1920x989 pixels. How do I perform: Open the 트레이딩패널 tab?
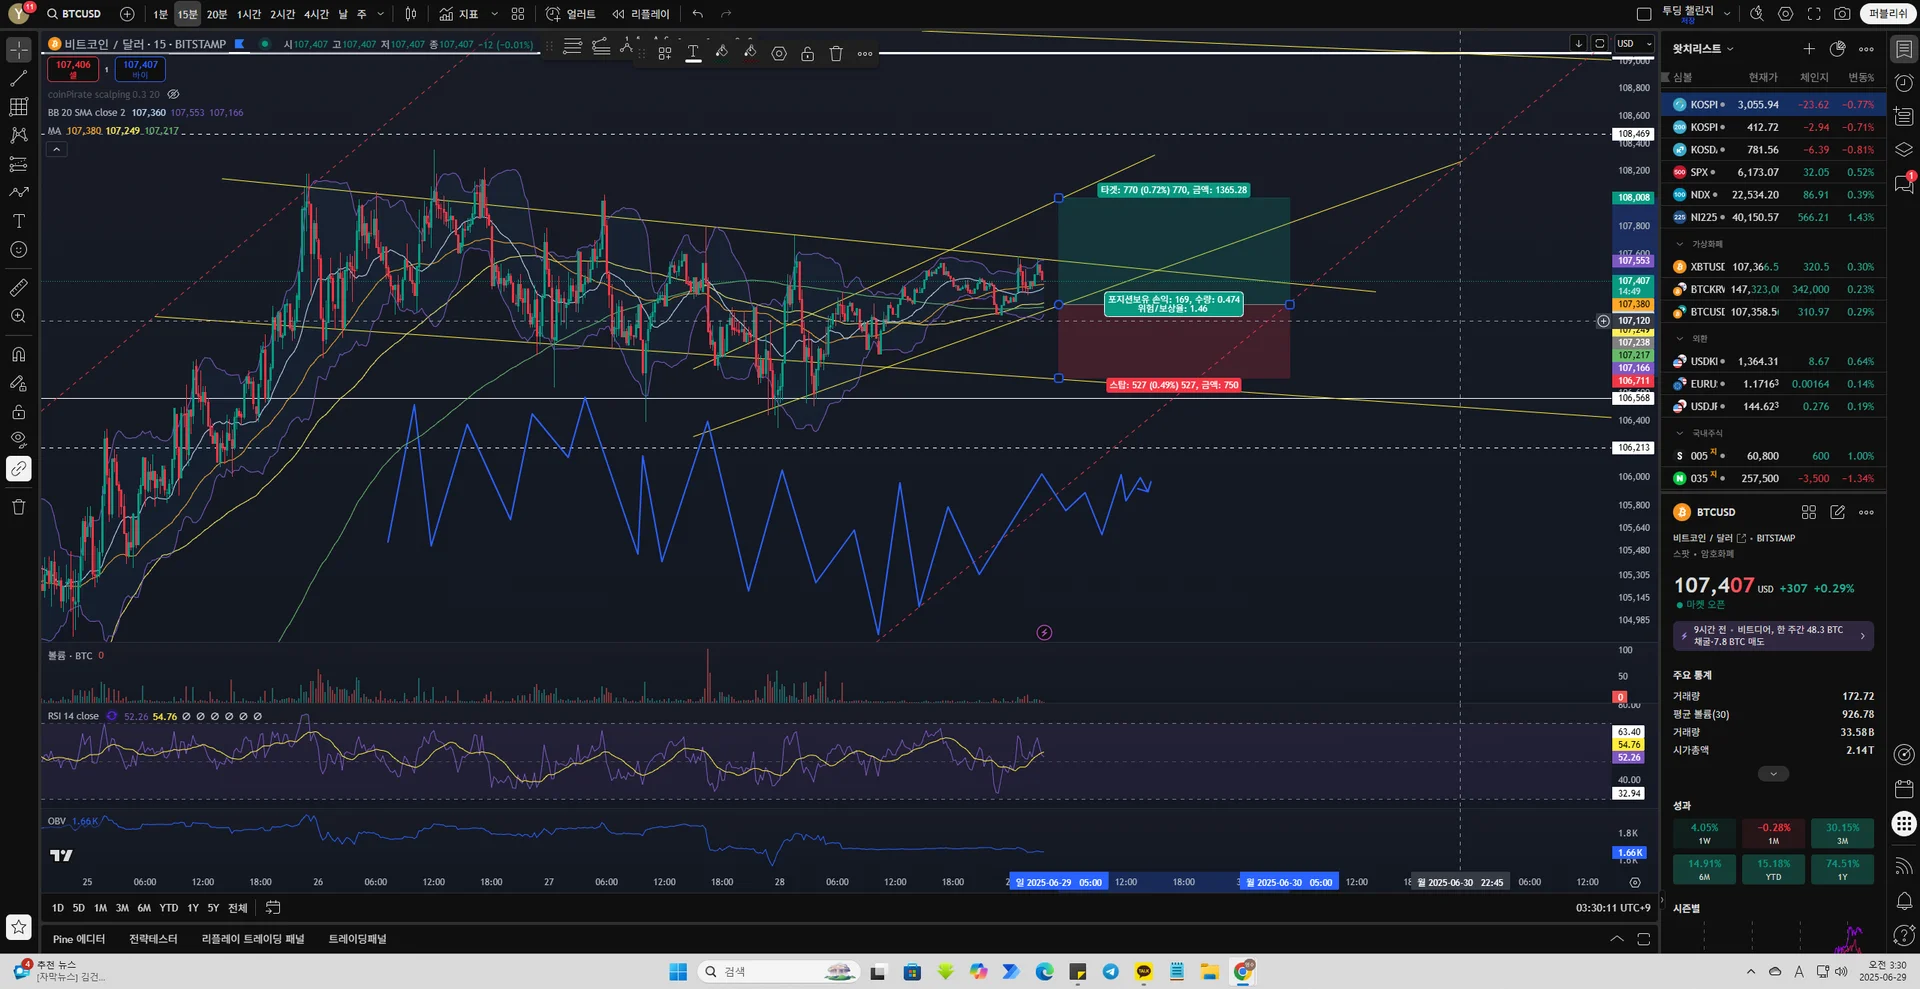pyautogui.click(x=357, y=939)
